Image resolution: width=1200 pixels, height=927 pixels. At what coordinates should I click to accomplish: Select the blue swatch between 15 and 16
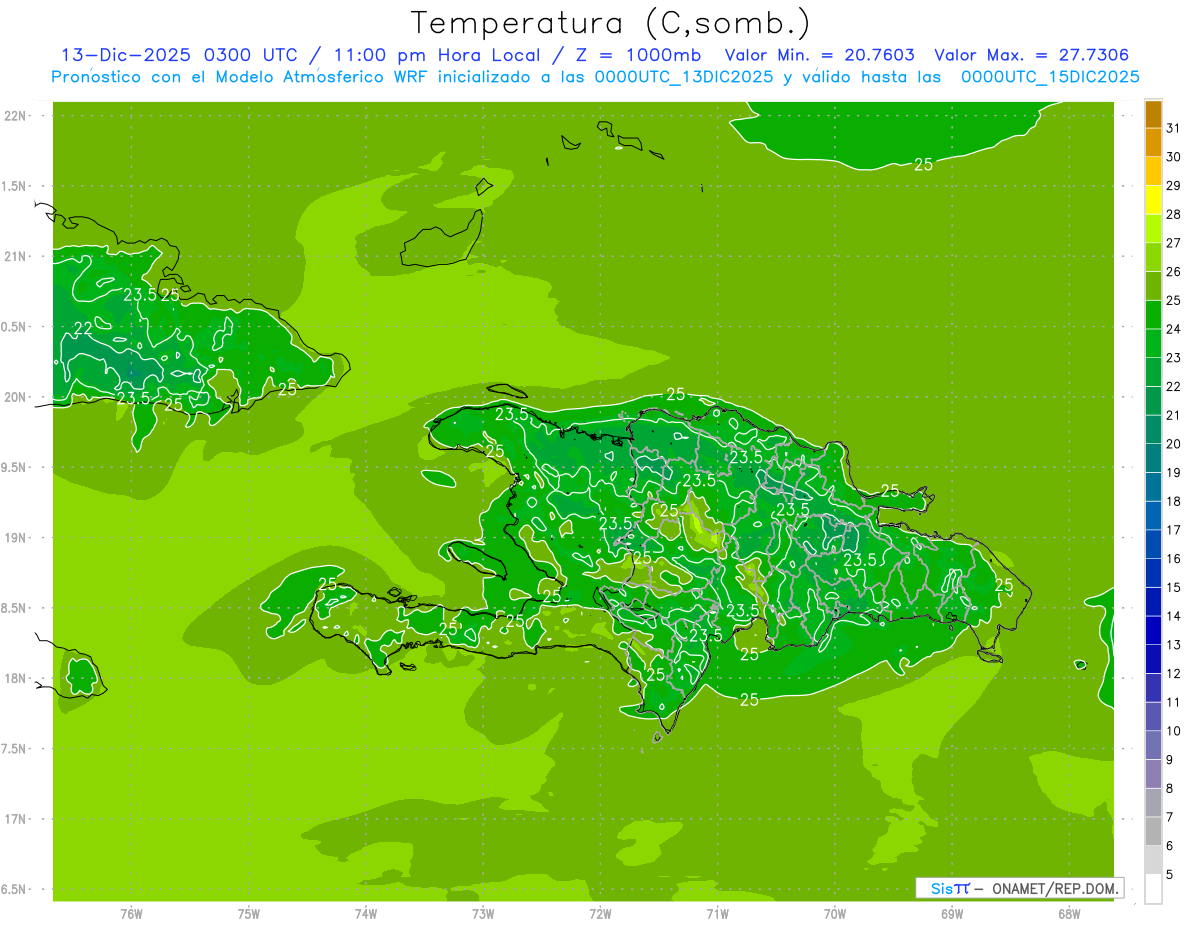coord(1153,574)
